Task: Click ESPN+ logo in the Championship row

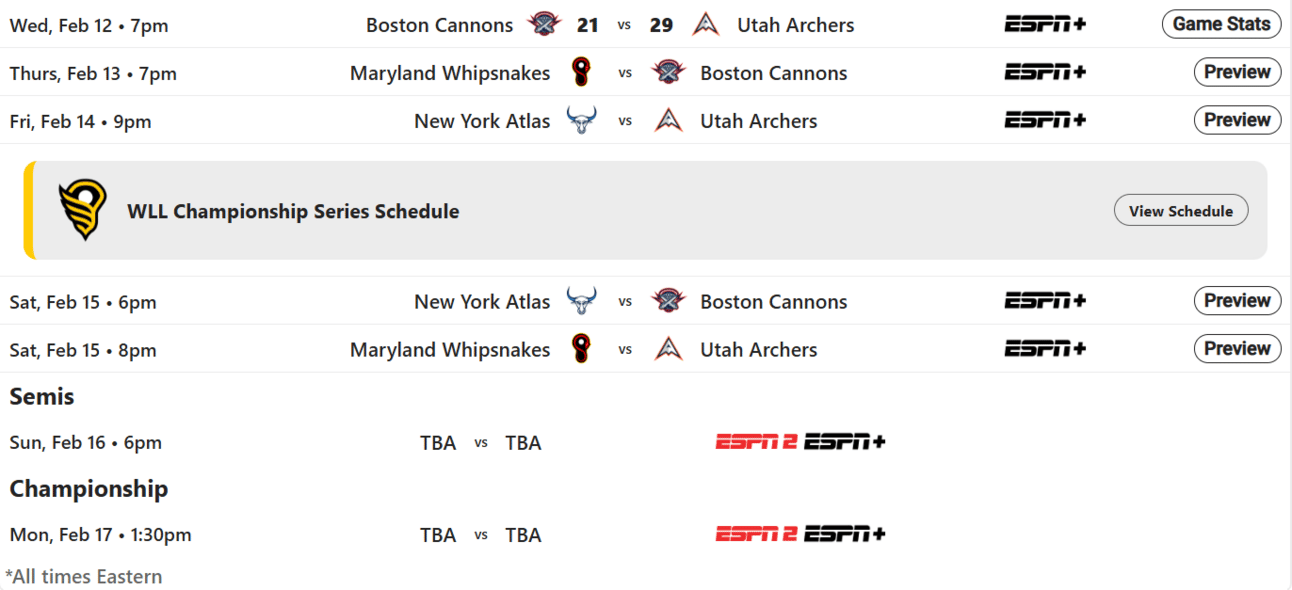Action: [x=845, y=534]
